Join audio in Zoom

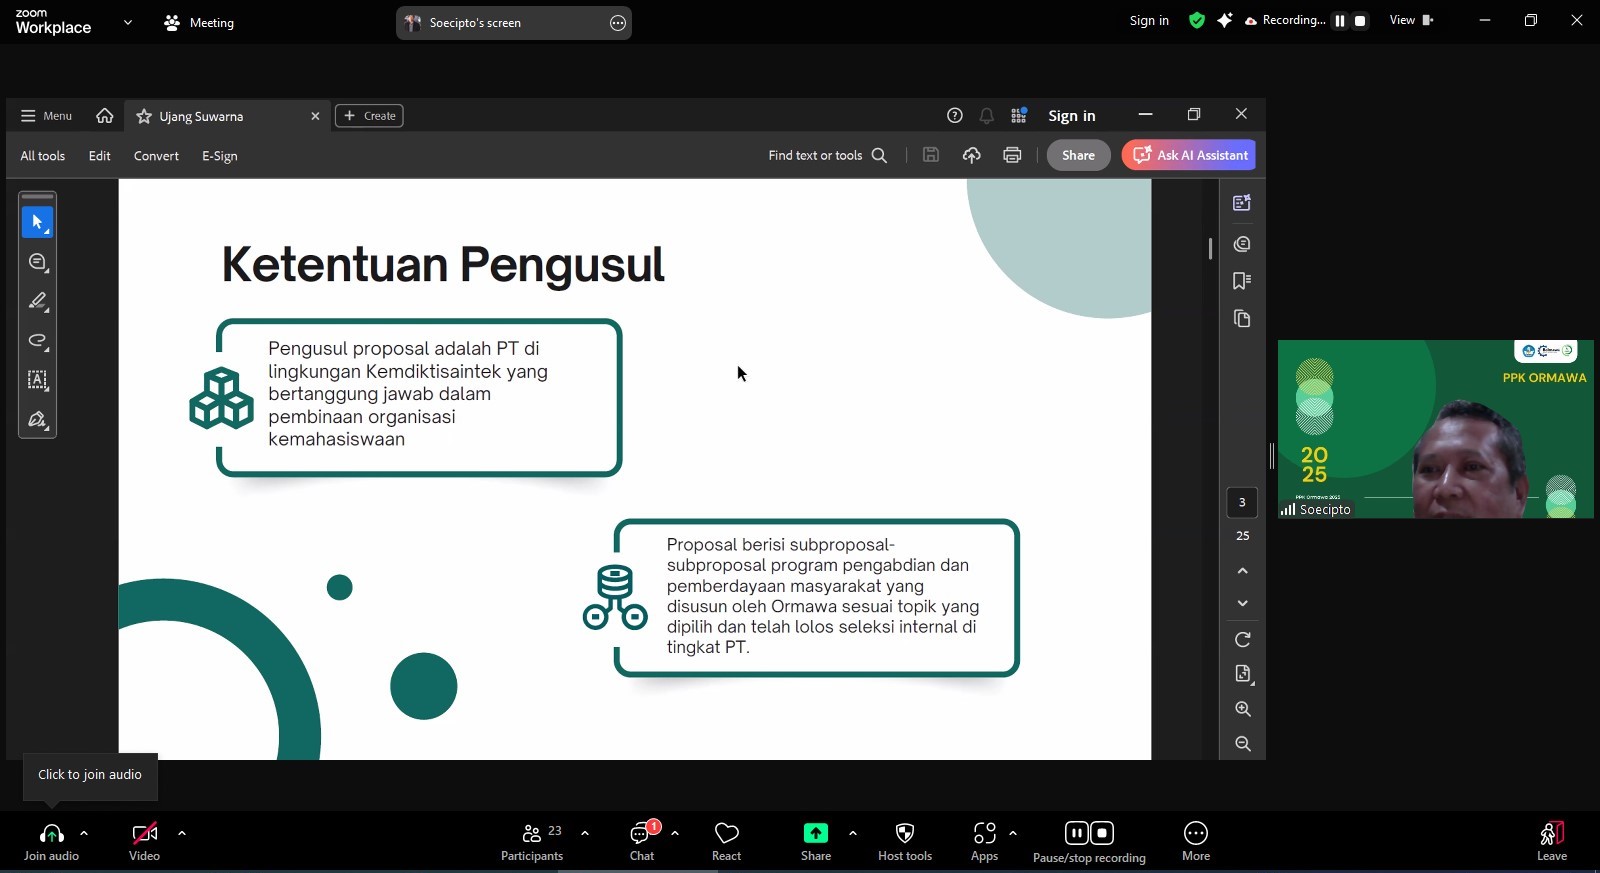pos(51,841)
